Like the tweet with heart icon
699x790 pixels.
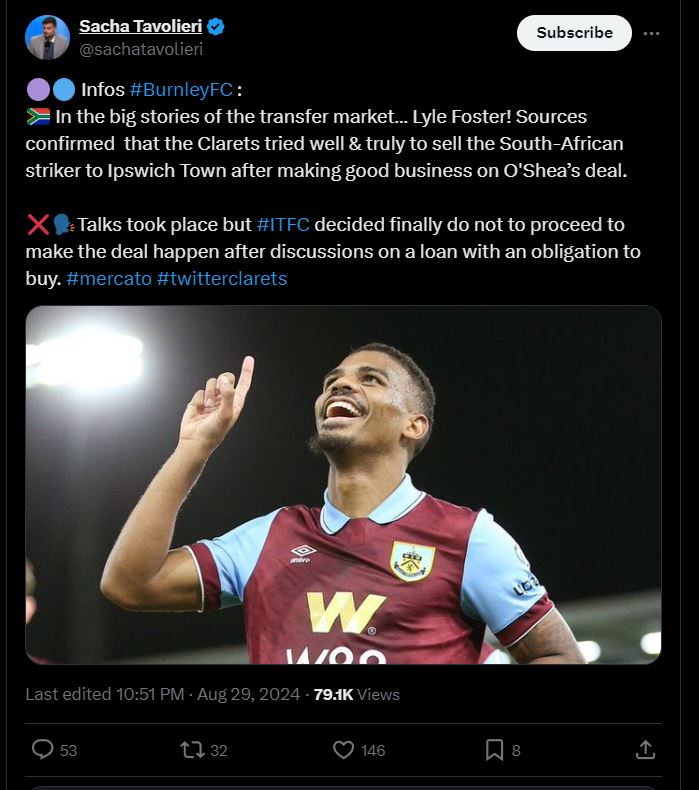pos(343,749)
